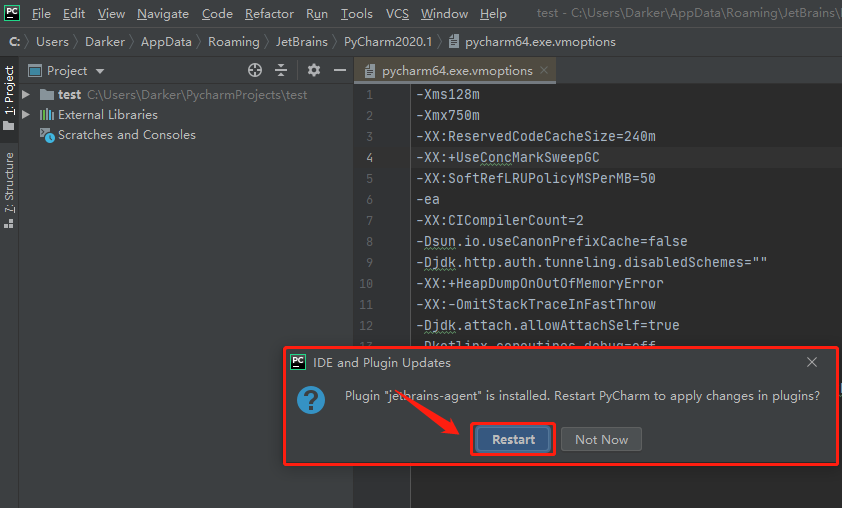
Task: Click the C: drive breadcrumb
Action: click(14, 42)
